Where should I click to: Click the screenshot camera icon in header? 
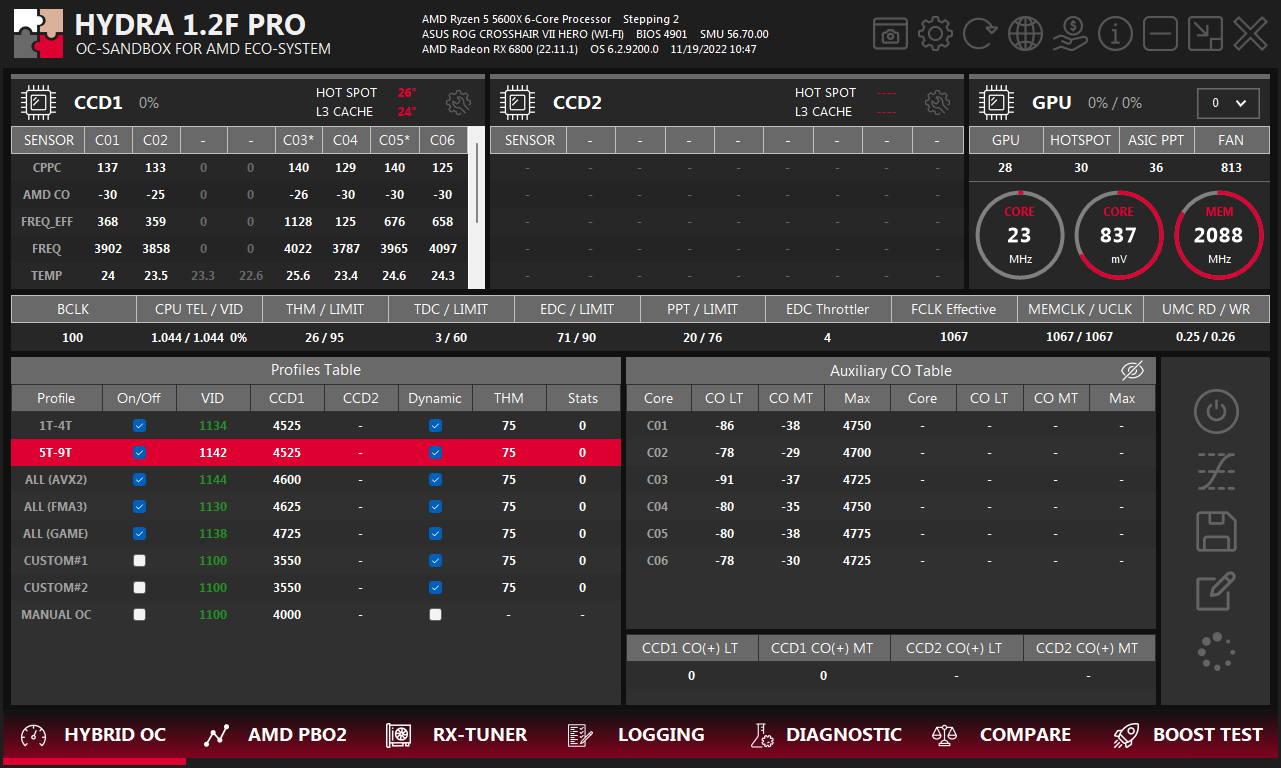point(889,34)
